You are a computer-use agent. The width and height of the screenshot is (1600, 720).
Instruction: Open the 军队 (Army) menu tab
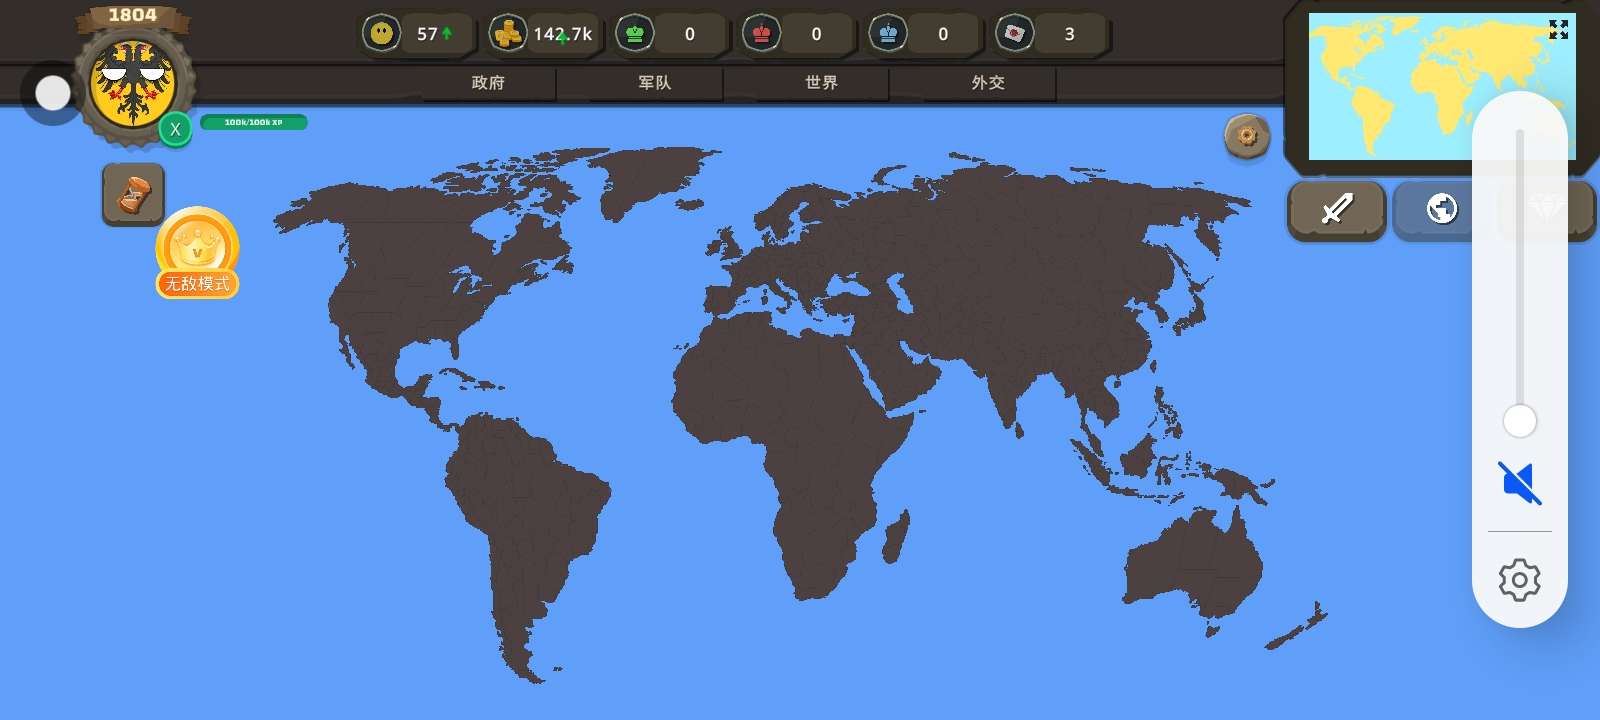click(x=655, y=83)
